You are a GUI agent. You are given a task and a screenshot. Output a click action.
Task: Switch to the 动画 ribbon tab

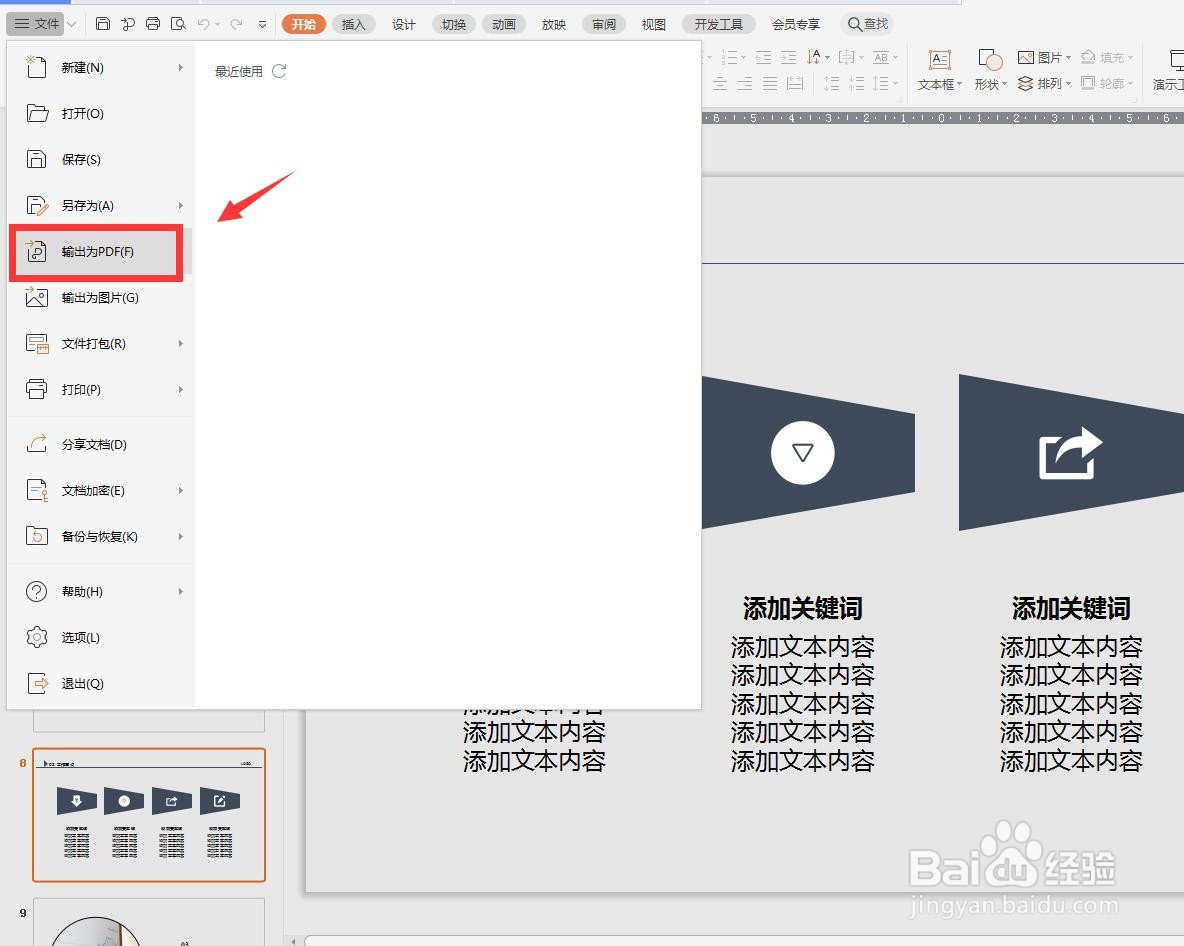pos(504,24)
